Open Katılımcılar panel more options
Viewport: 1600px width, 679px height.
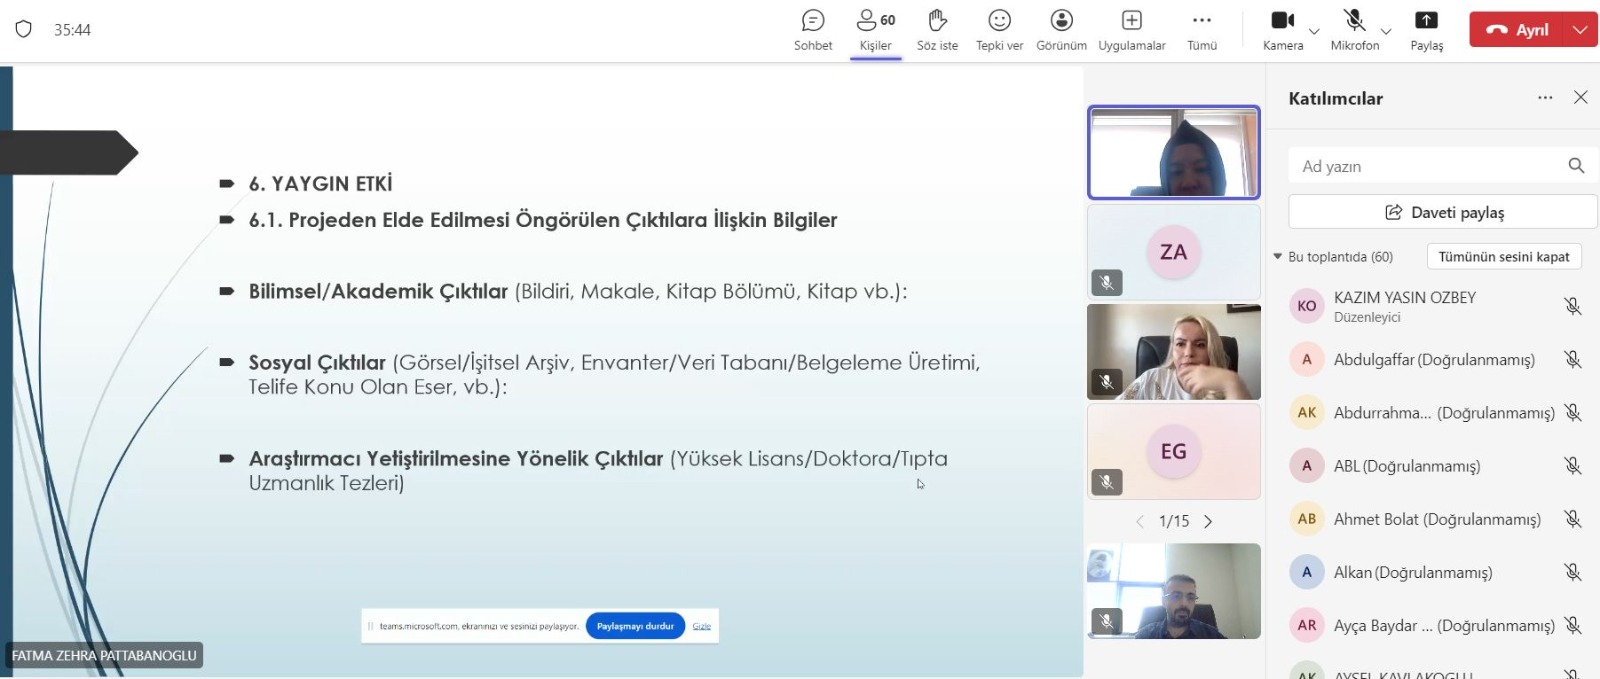pyautogui.click(x=1545, y=98)
